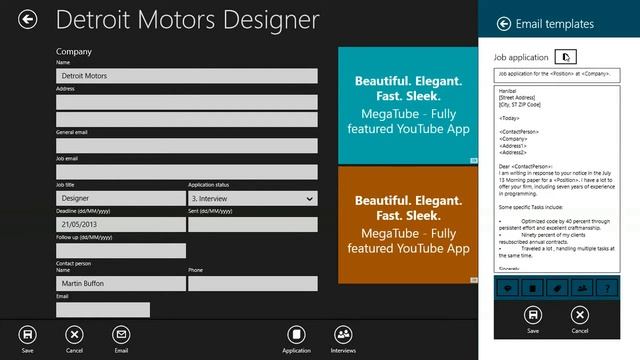This screenshot has width=640, height=360.
Task: Click the Email templates panel title
Action: (555, 24)
